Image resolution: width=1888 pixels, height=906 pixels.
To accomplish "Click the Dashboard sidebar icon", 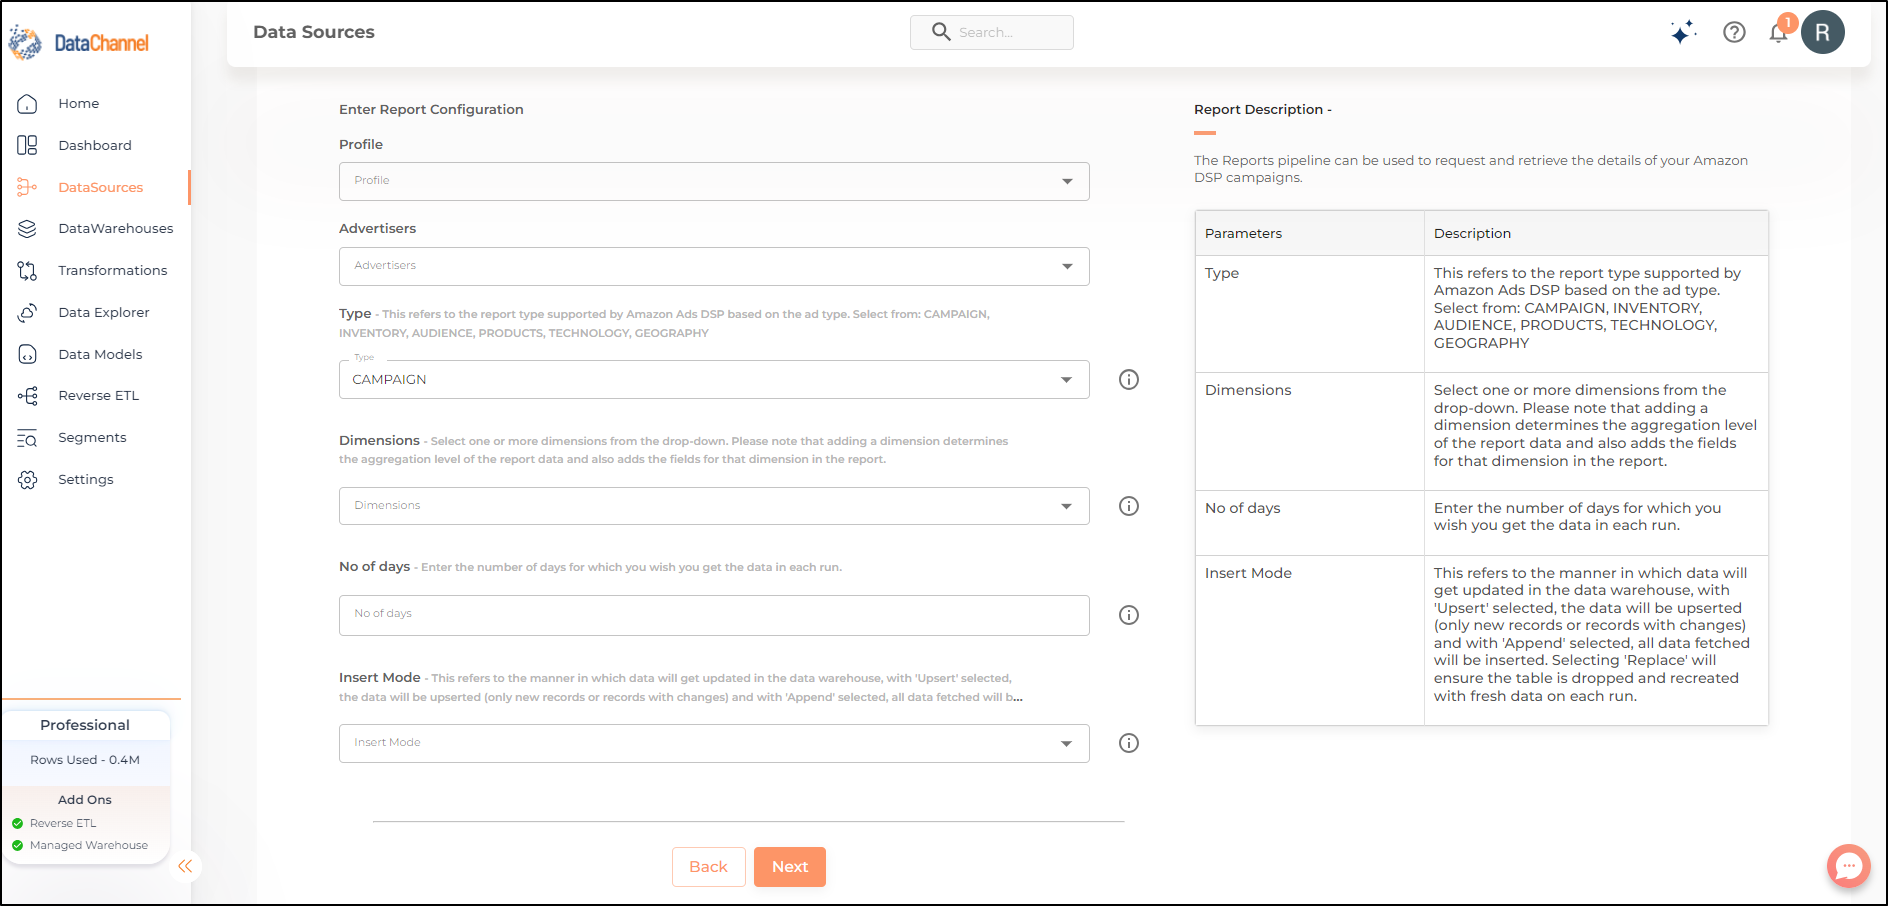I will (x=27, y=146).
